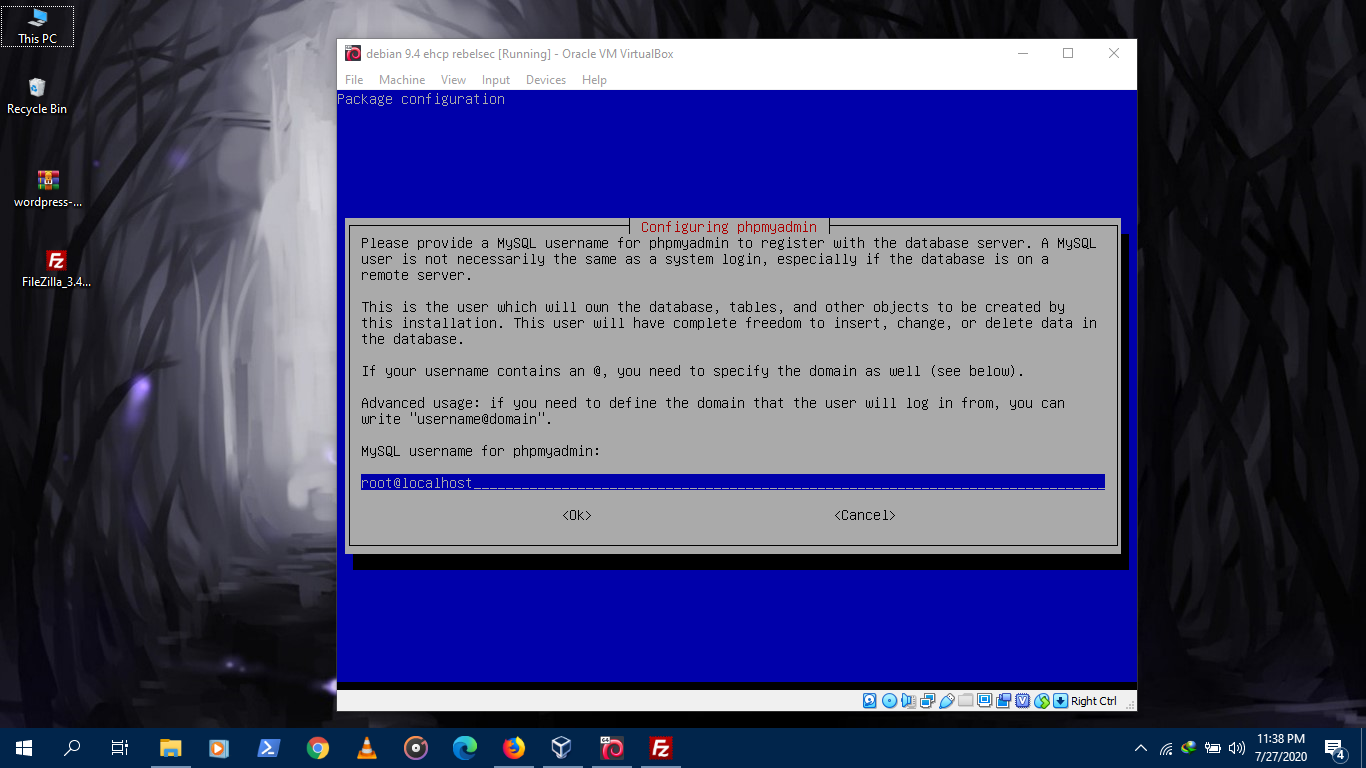Open Task View from taskbar
This screenshot has height=768, width=1366.
click(x=120, y=748)
